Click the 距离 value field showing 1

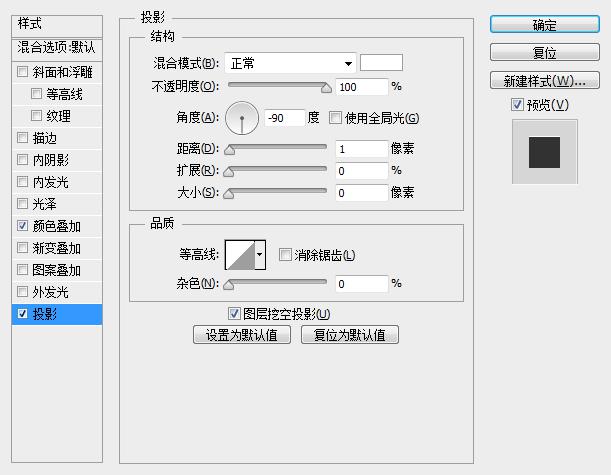[x=362, y=149]
